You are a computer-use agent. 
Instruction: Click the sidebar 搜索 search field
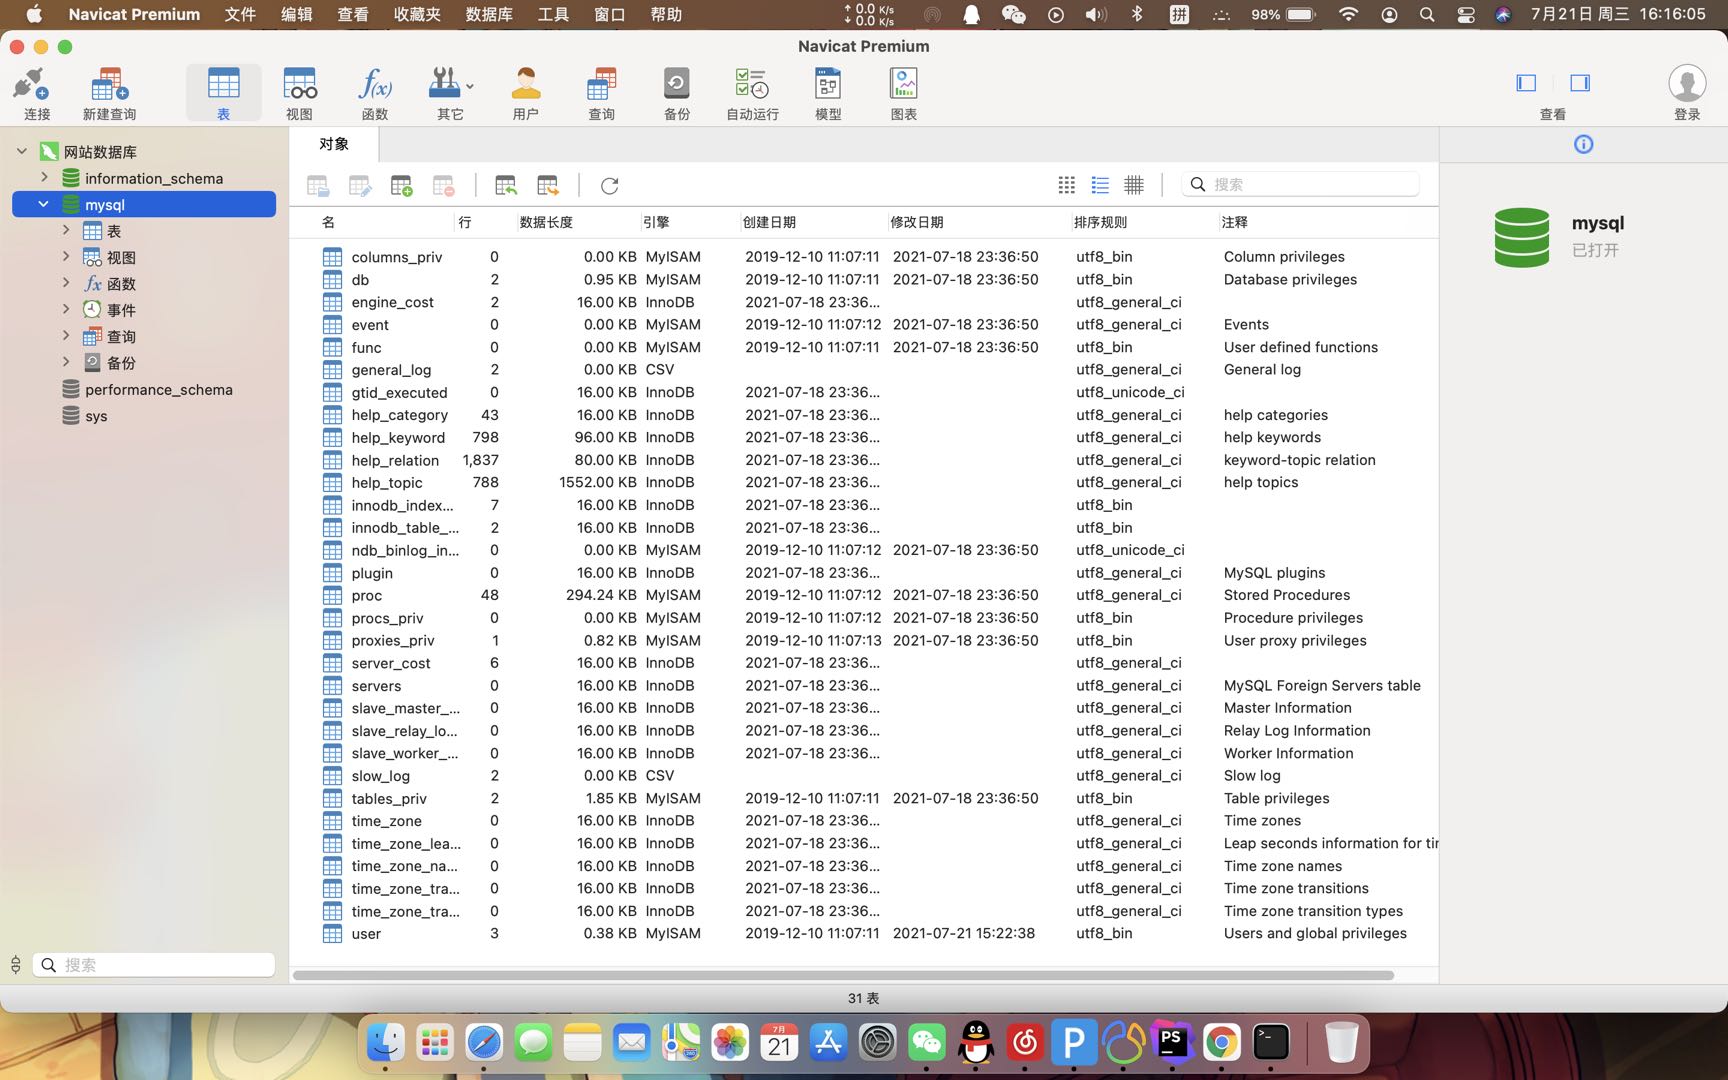(153, 964)
